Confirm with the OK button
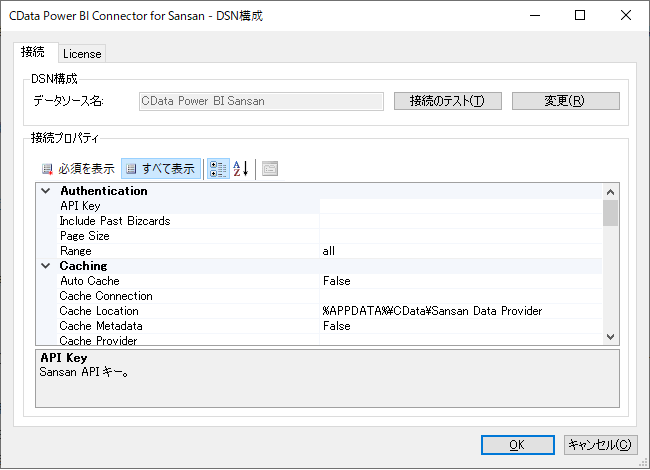Image resolution: width=650 pixels, height=470 pixels. pos(517,445)
